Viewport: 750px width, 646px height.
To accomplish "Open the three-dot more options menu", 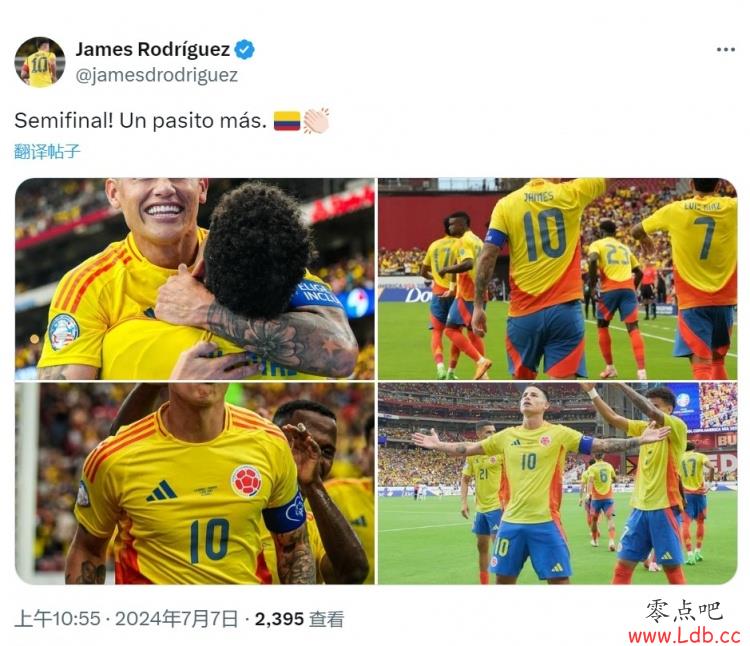I will click(726, 50).
